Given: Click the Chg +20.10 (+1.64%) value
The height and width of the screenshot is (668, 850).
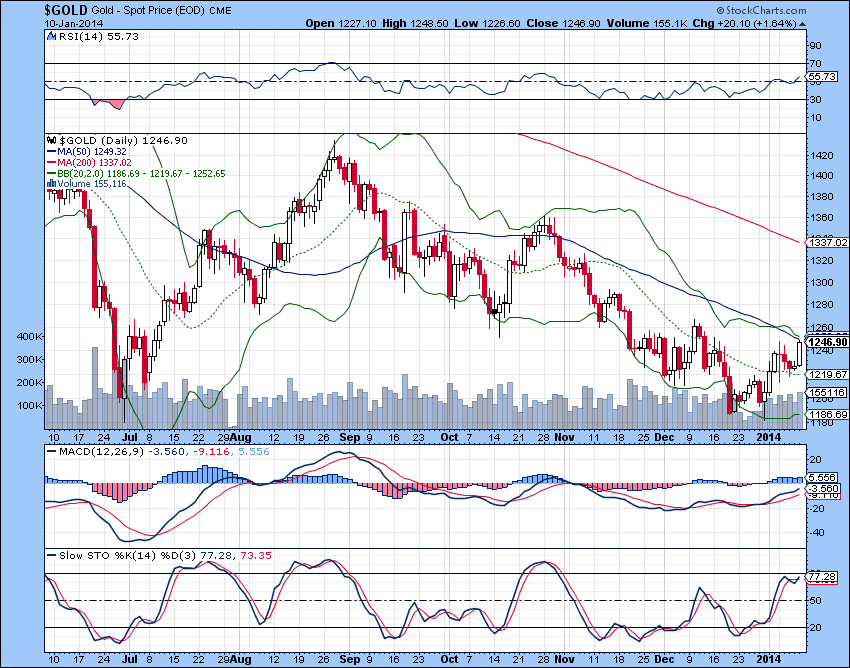Looking at the screenshot, I should (x=744, y=24).
